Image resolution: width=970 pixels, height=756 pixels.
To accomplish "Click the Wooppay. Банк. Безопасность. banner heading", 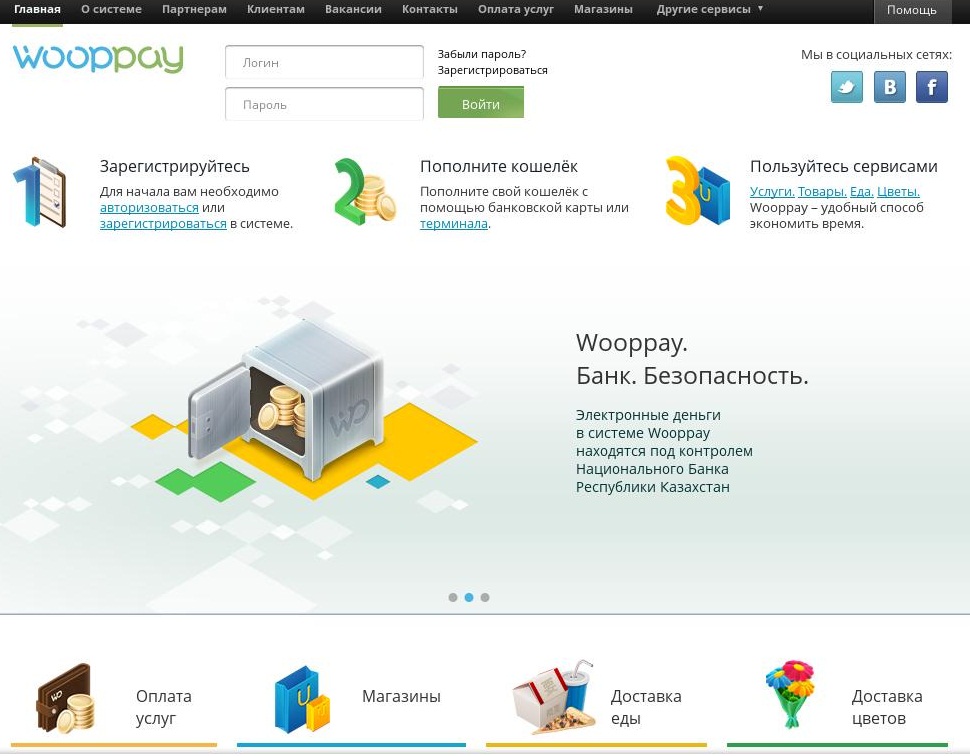I will pyautogui.click(x=692, y=359).
